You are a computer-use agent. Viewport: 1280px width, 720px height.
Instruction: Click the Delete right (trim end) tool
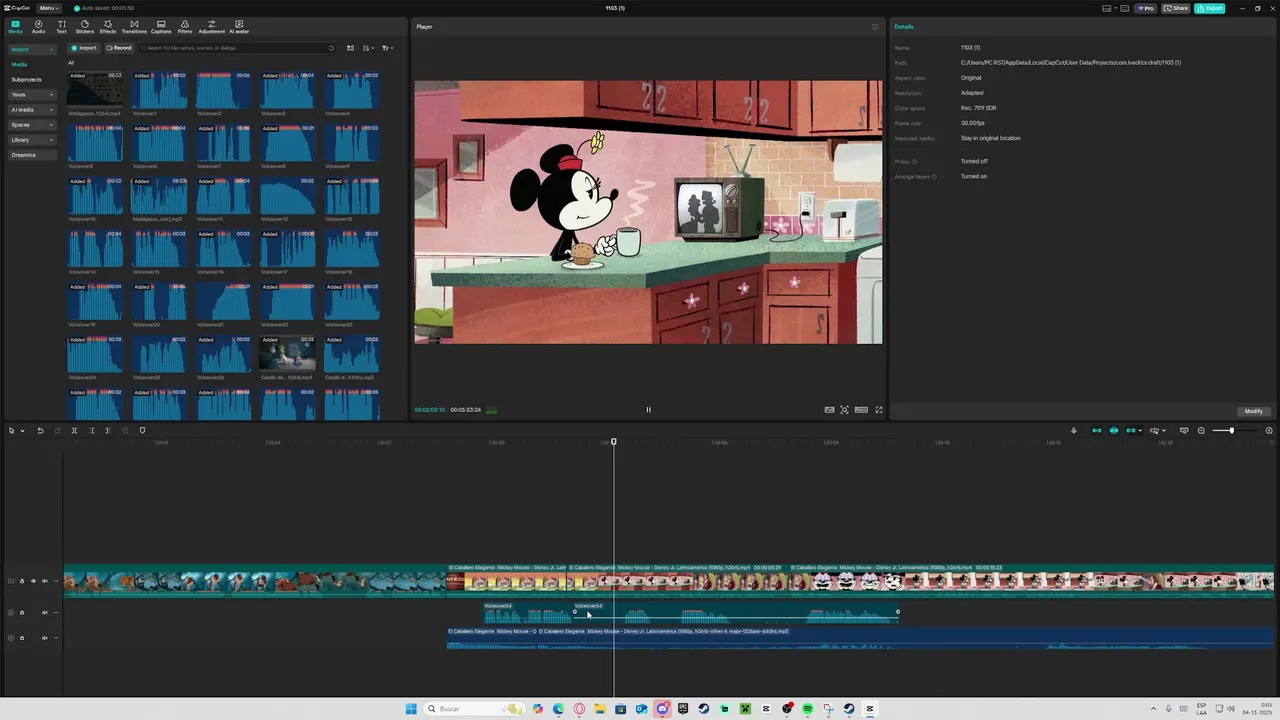(x=108, y=430)
